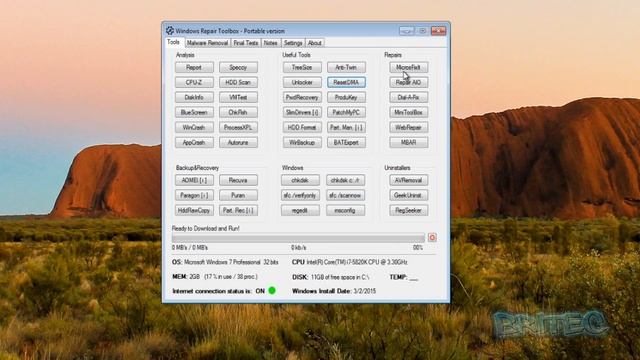Open the AVRemoval uninstaller
This screenshot has height=360, width=640.
[409, 180]
